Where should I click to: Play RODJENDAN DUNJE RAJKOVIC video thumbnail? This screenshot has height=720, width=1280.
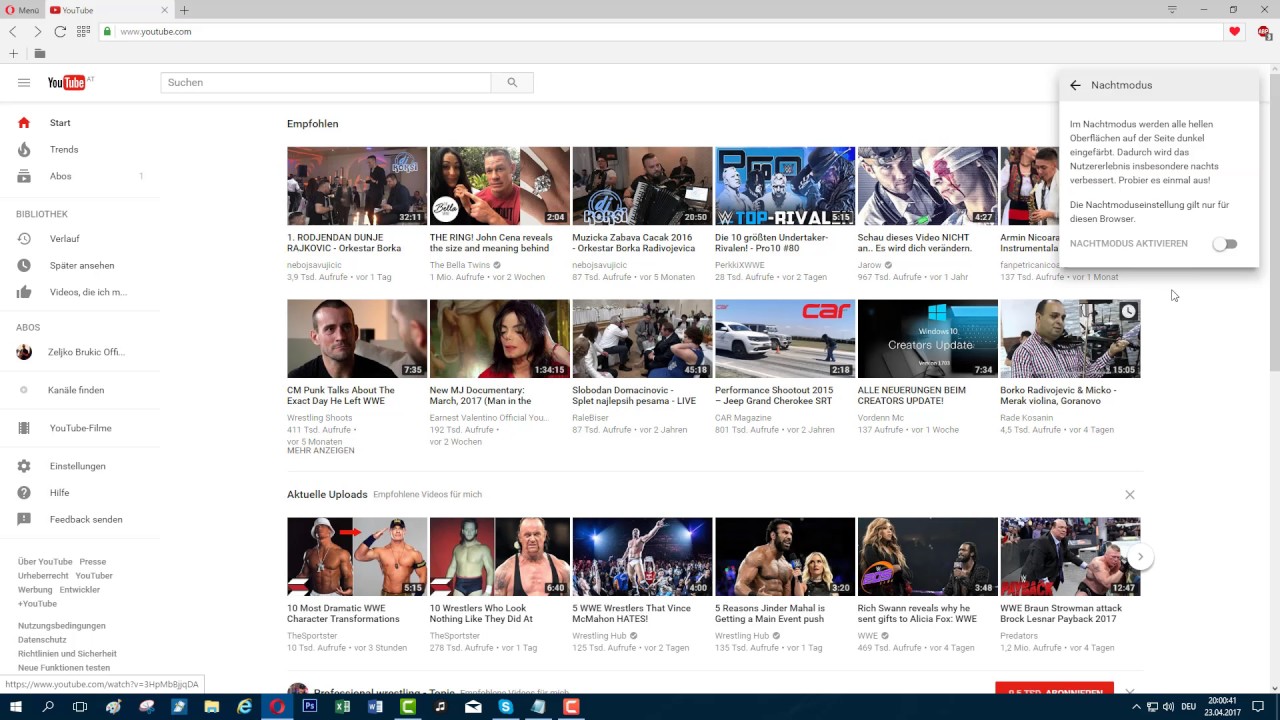point(357,186)
